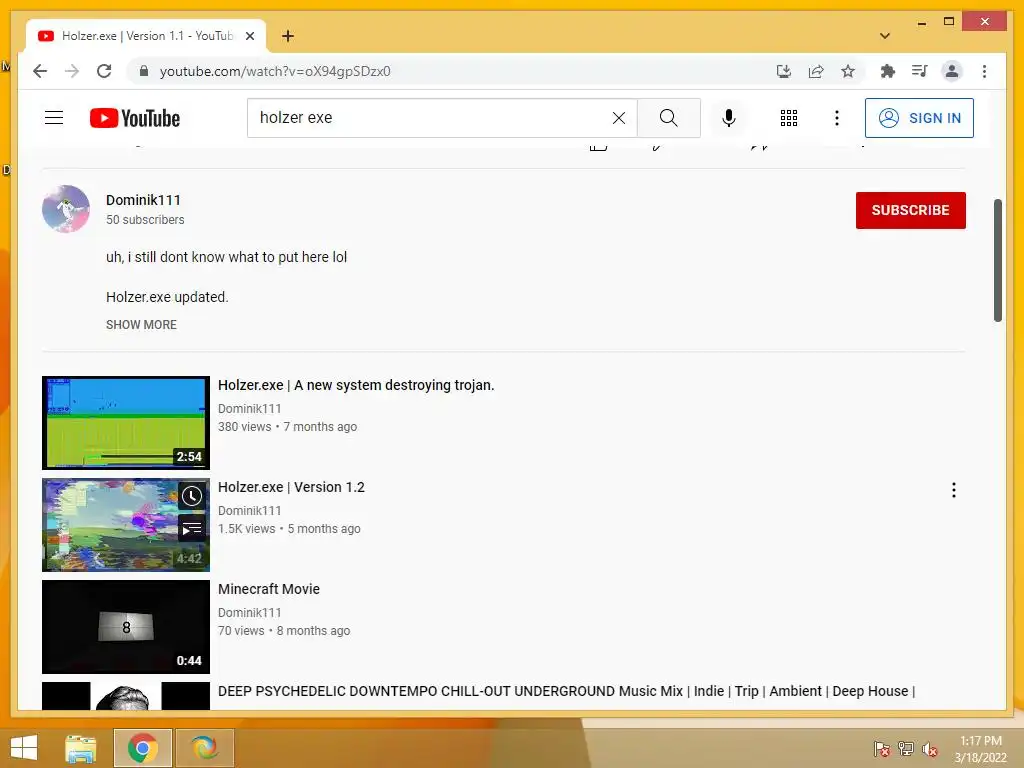Expand the tab search chevron
1024x768 pixels.
pyautogui.click(x=885, y=36)
